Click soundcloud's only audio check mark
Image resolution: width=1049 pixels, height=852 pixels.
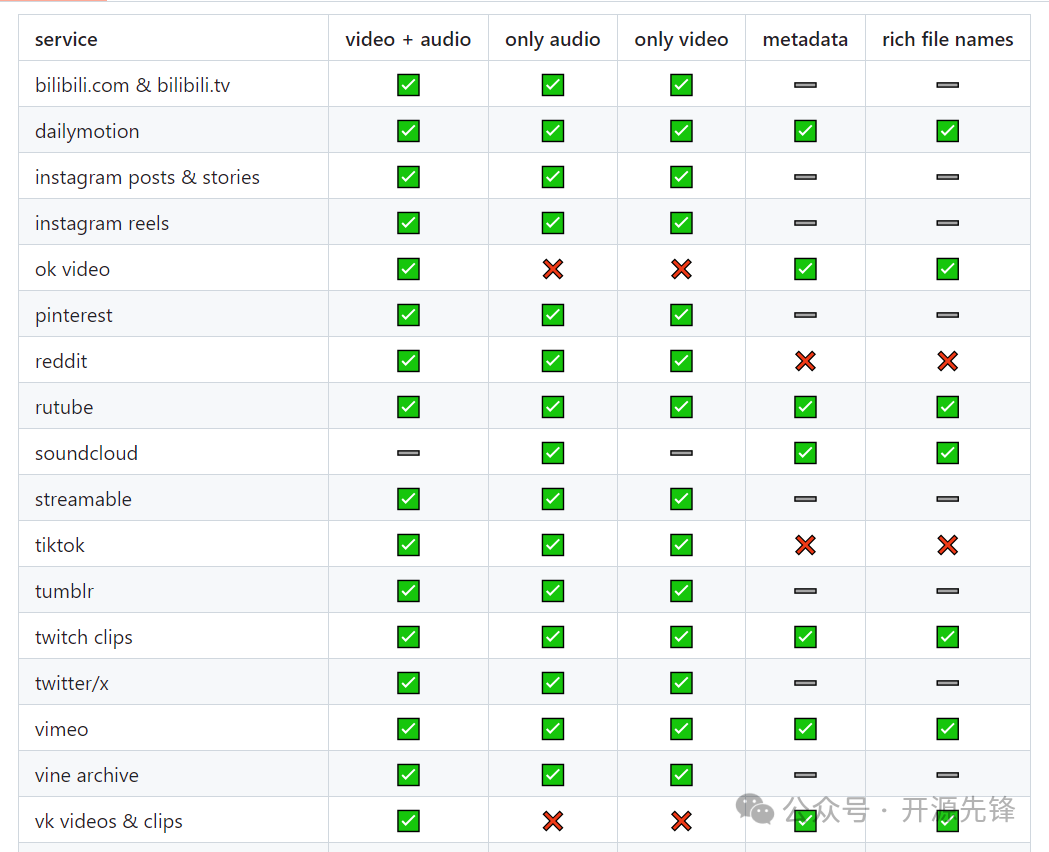(x=553, y=453)
